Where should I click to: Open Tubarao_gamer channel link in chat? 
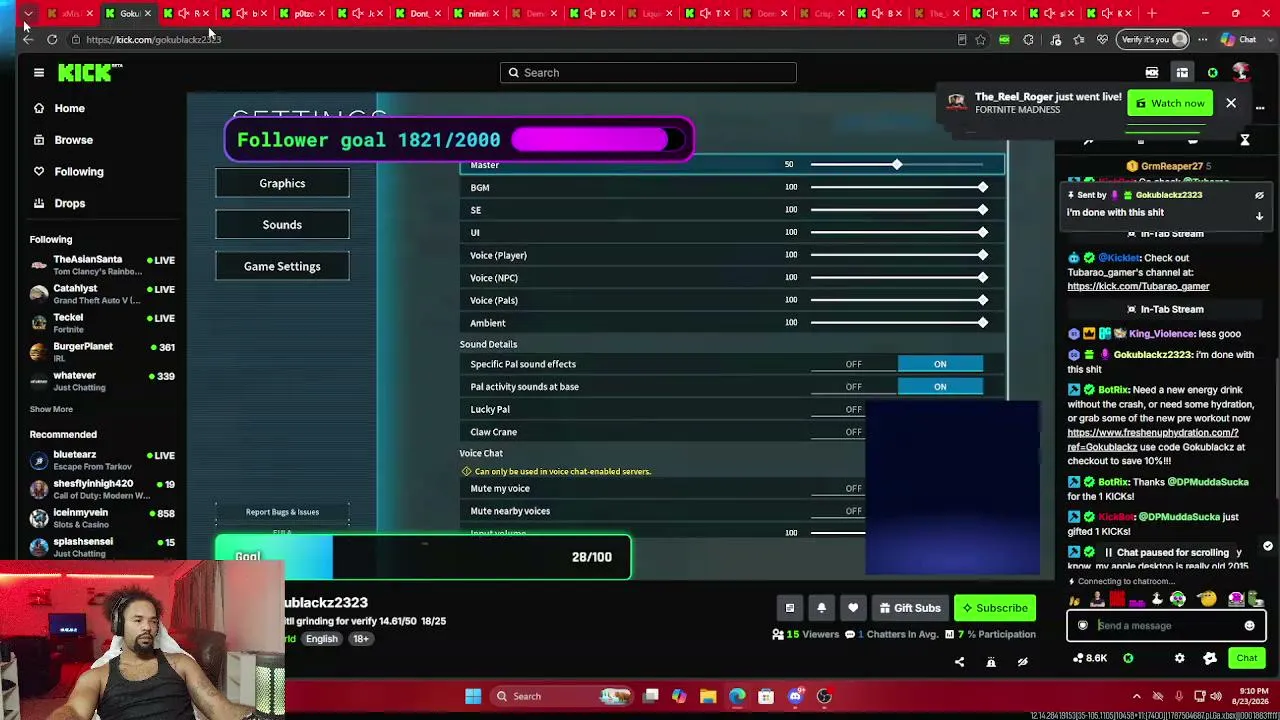pos(1138,286)
